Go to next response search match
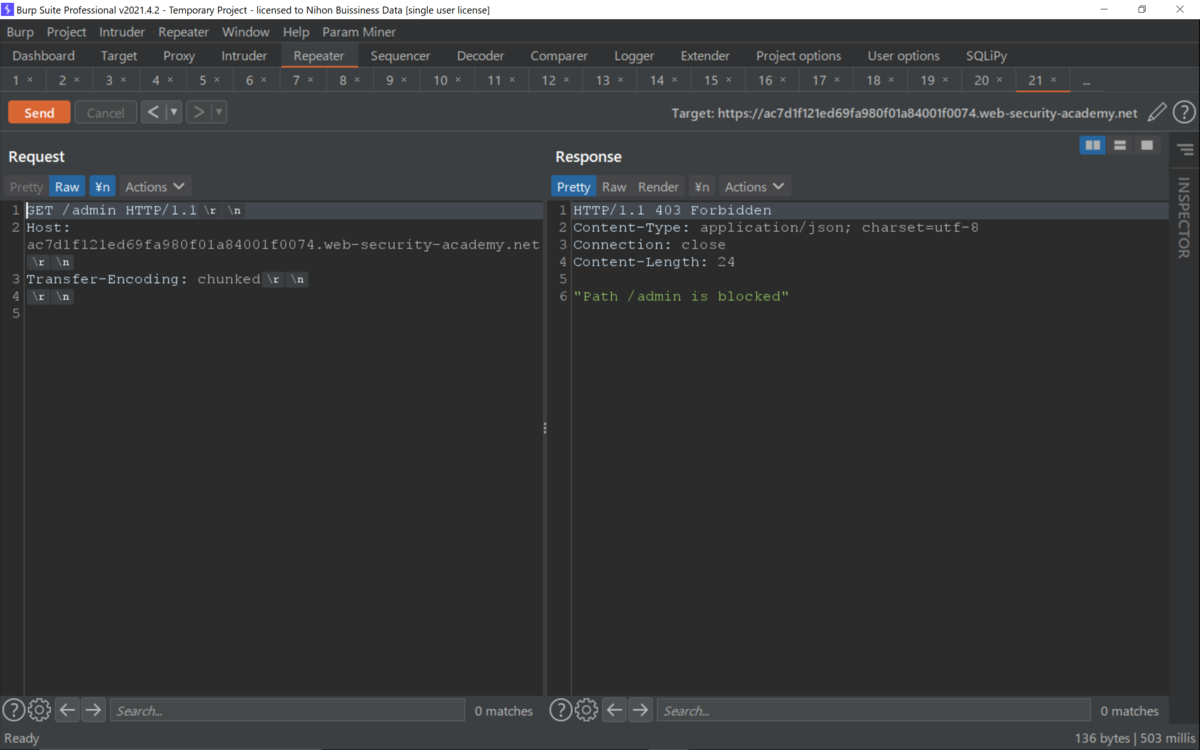1200x750 pixels. (x=641, y=710)
